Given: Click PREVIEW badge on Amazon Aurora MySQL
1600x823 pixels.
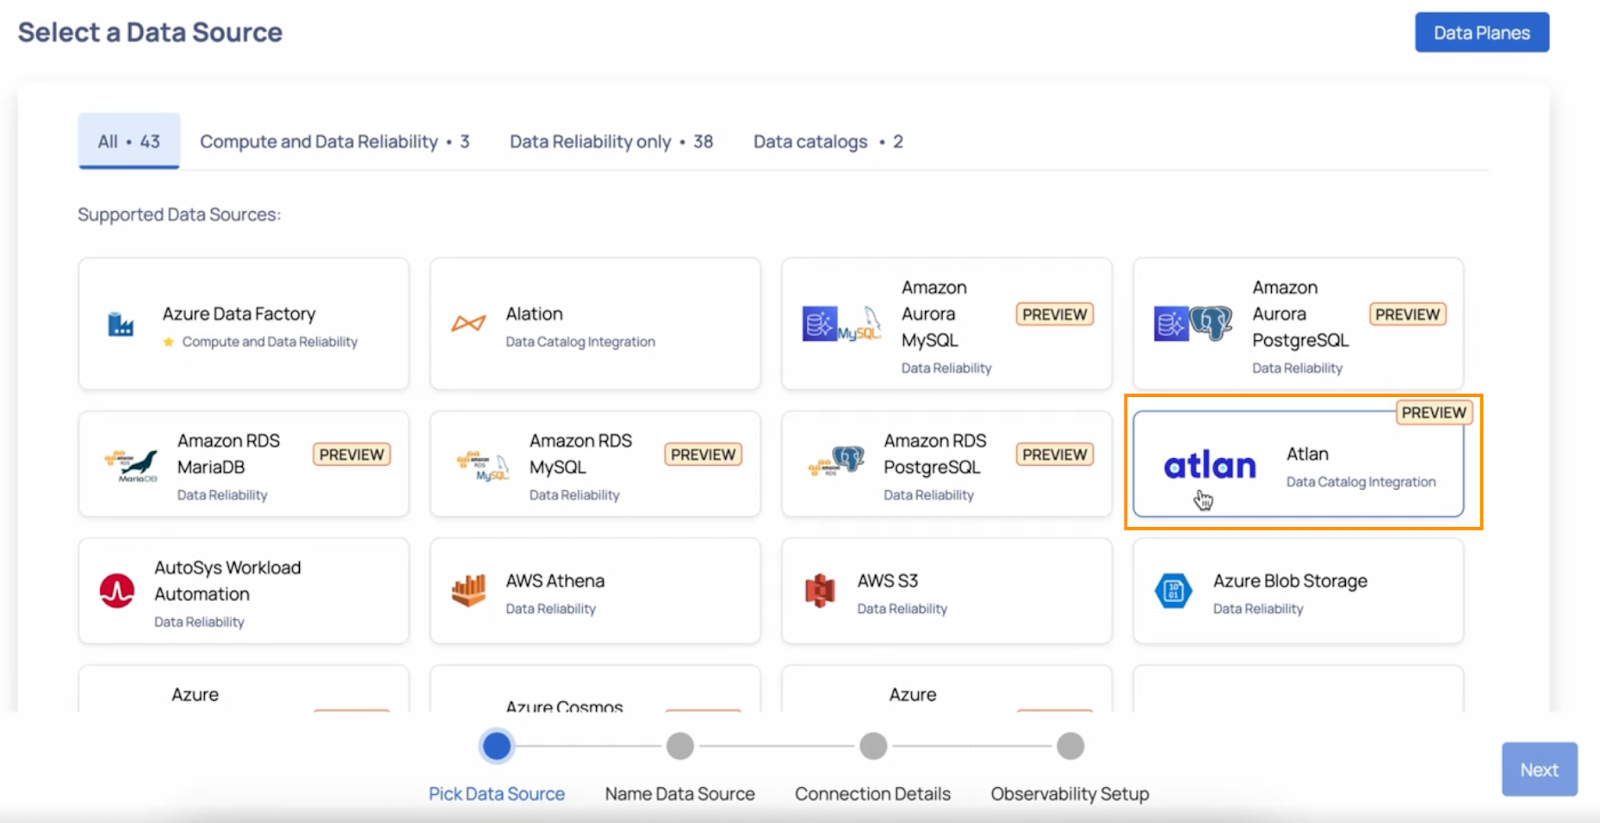Looking at the screenshot, I should point(1054,314).
